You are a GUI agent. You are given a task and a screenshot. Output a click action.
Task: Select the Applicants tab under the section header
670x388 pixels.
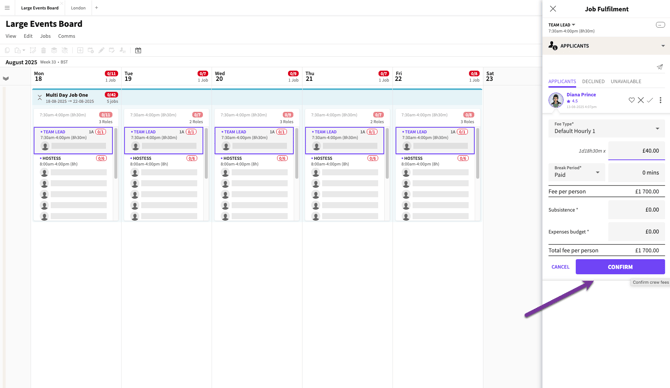click(562, 81)
